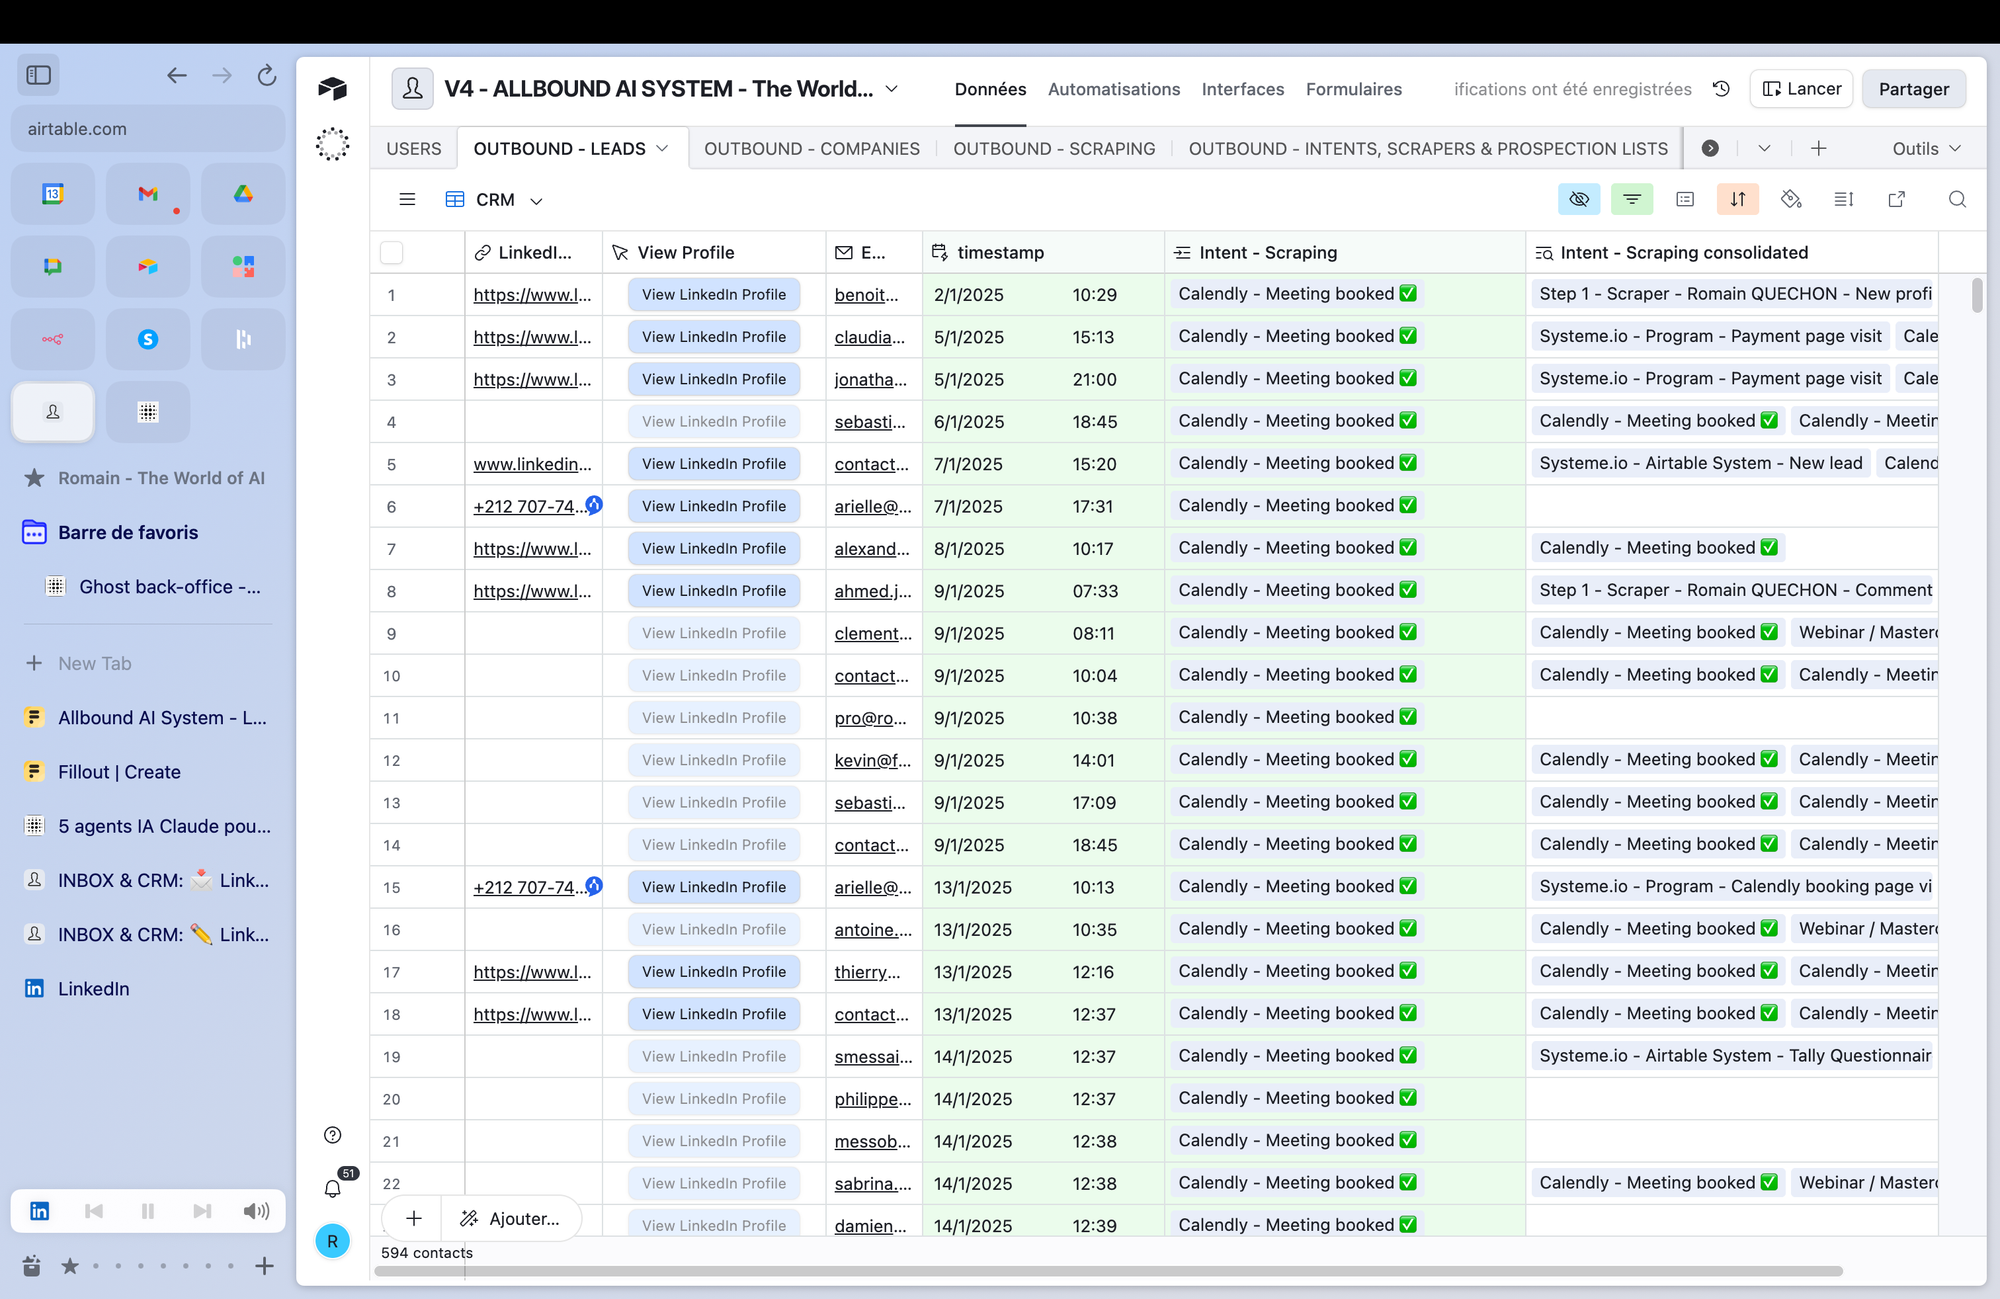Pause media in the browser sidebar player
Image resolution: width=2000 pixels, height=1299 pixels.
148,1211
